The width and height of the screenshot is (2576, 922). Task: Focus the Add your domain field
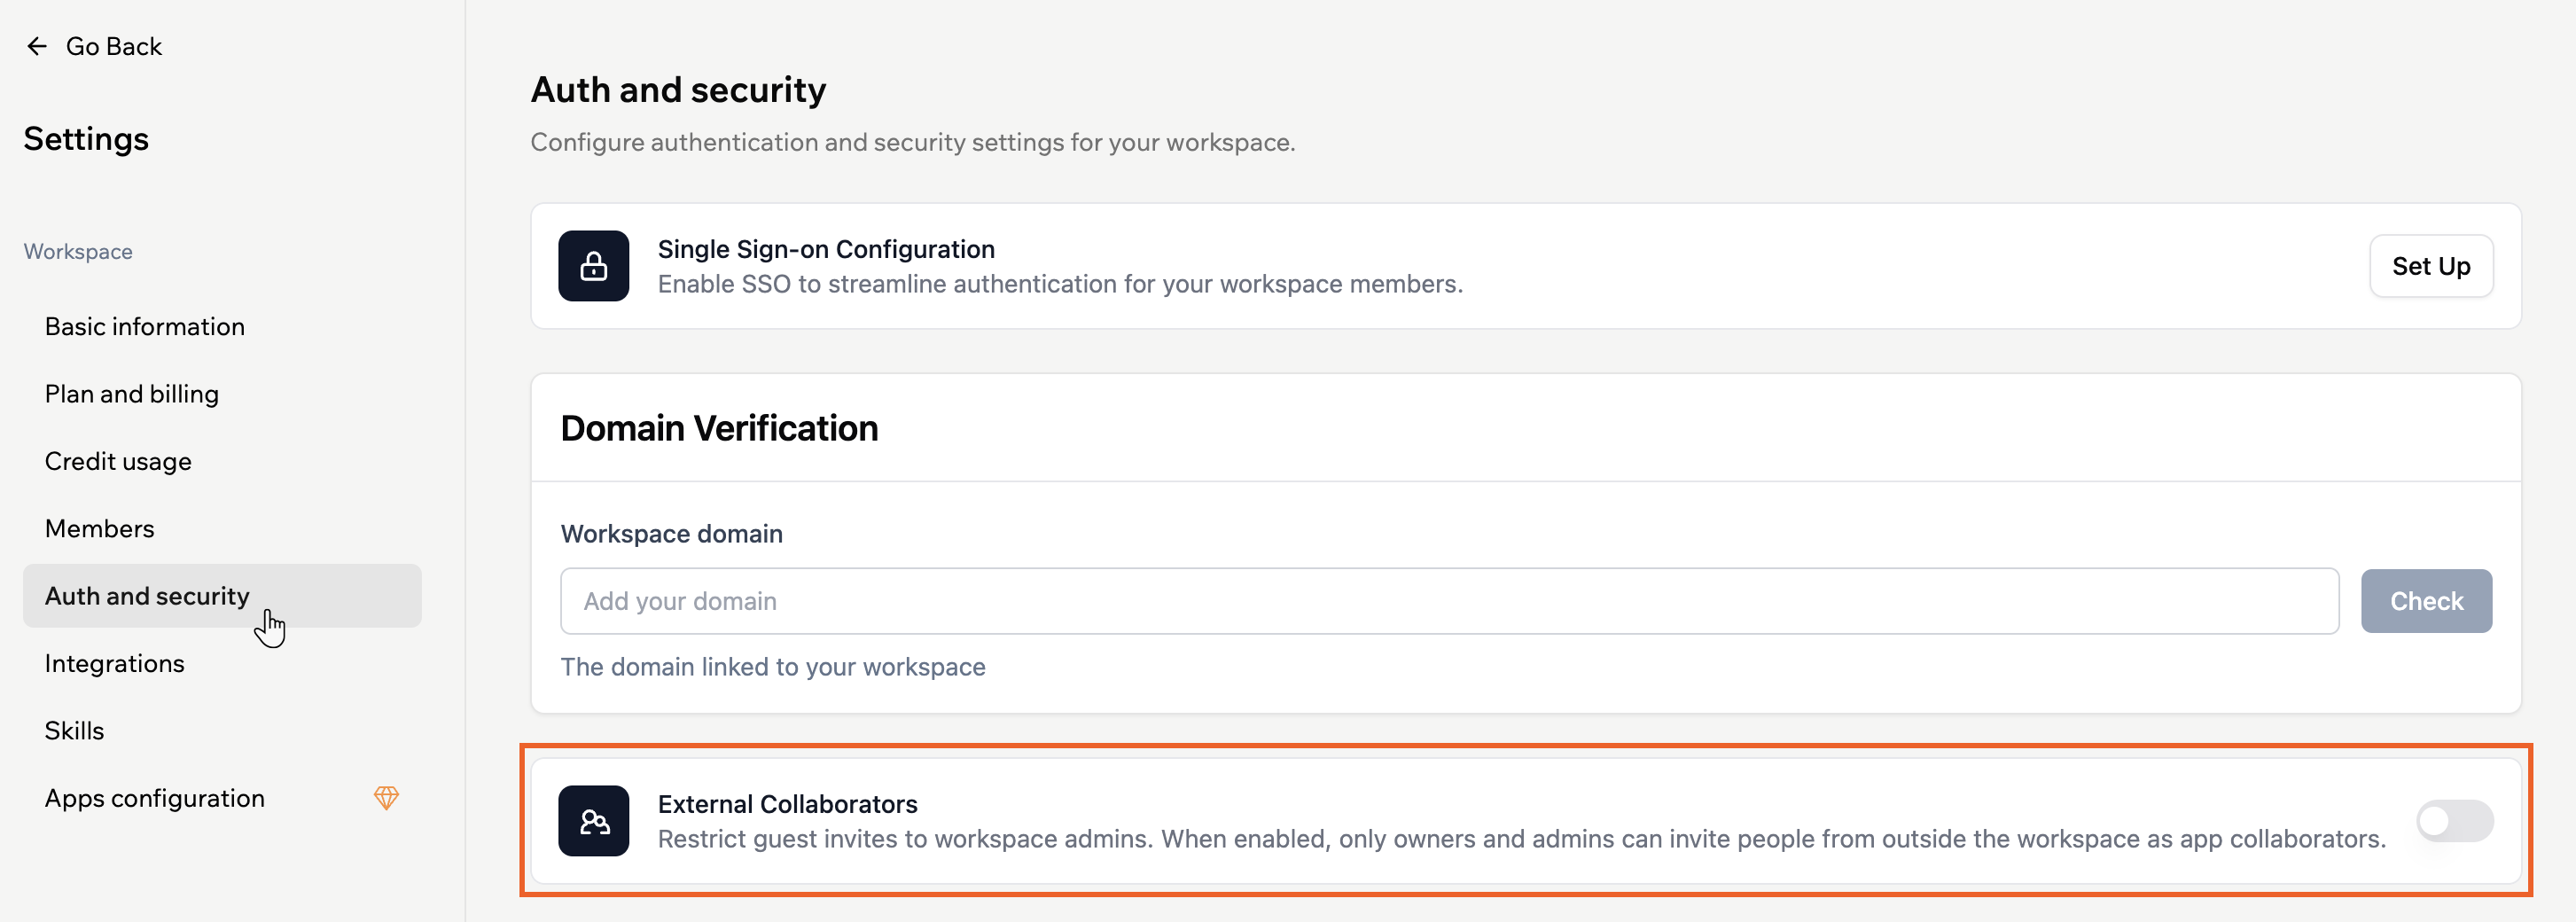tap(1449, 601)
